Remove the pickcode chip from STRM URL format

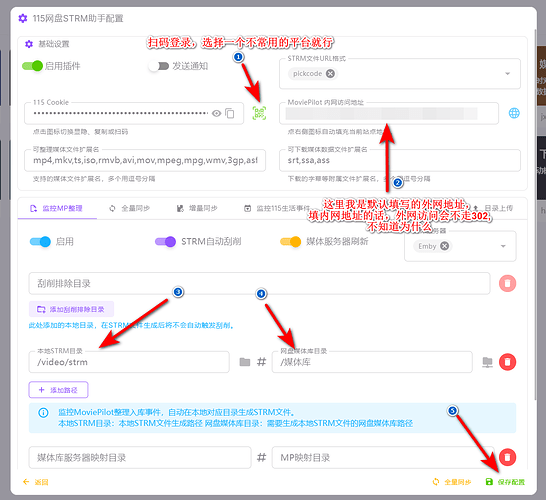pyautogui.click(x=330, y=73)
